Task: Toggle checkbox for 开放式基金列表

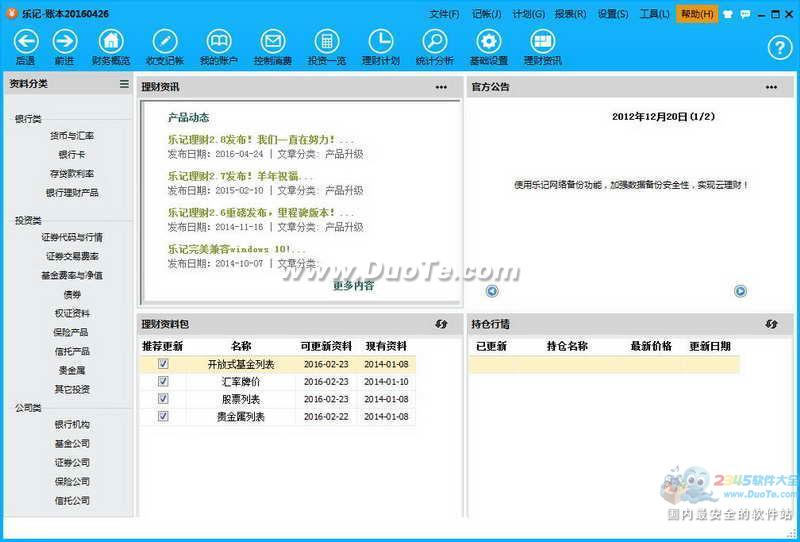Action: 163,364
